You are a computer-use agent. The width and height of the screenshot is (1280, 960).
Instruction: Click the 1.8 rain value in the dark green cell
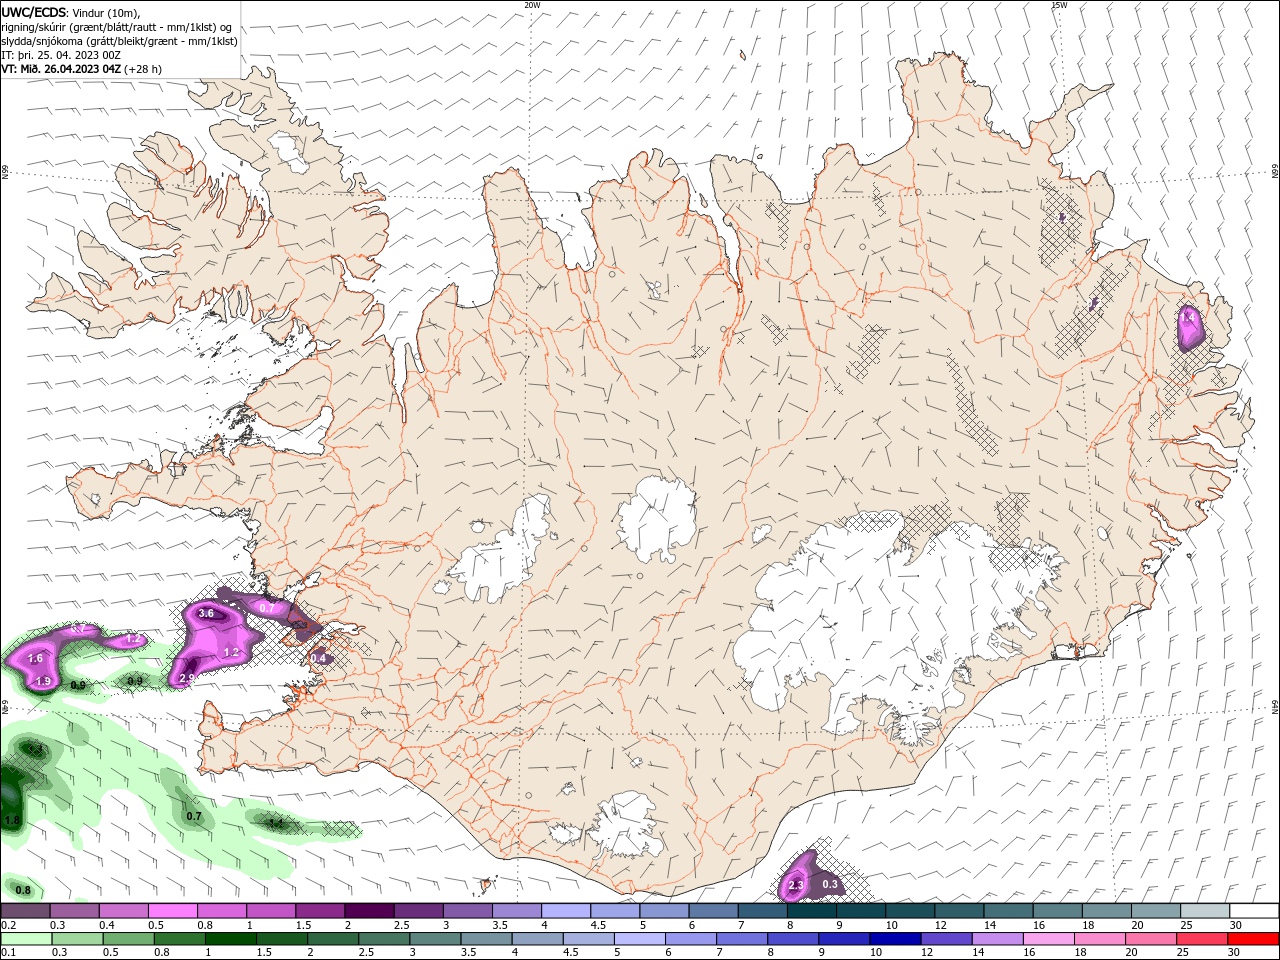(x=12, y=820)
